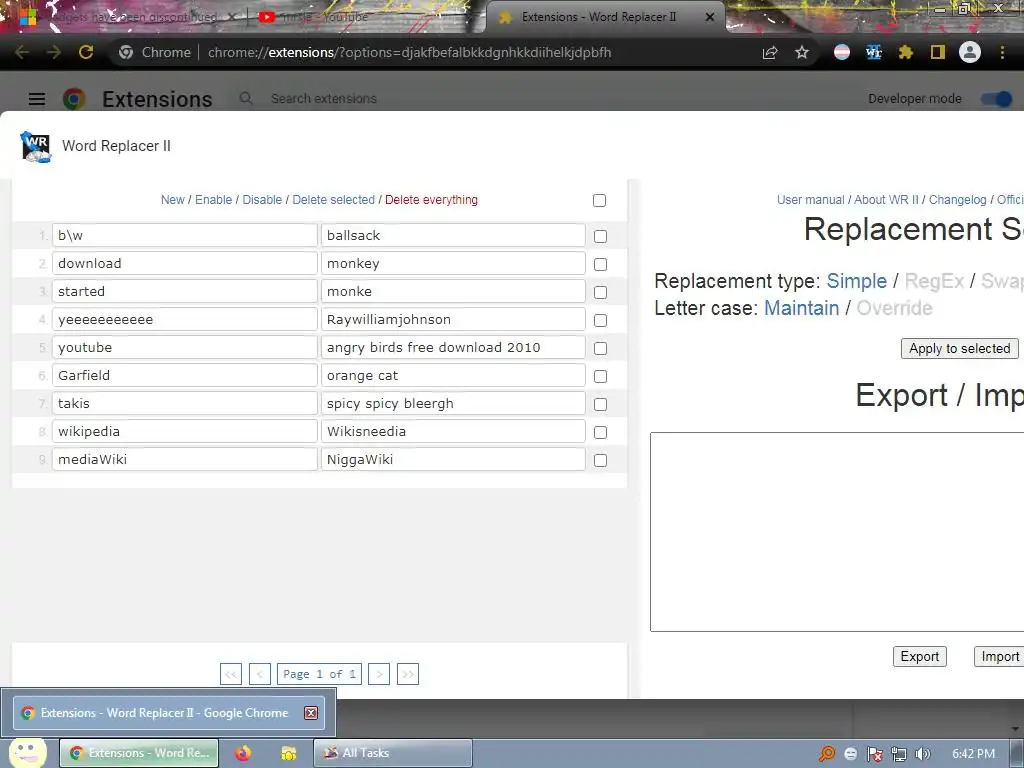Click the browser forward arrow
This screenshot has width=1024, height=768.
54,52
